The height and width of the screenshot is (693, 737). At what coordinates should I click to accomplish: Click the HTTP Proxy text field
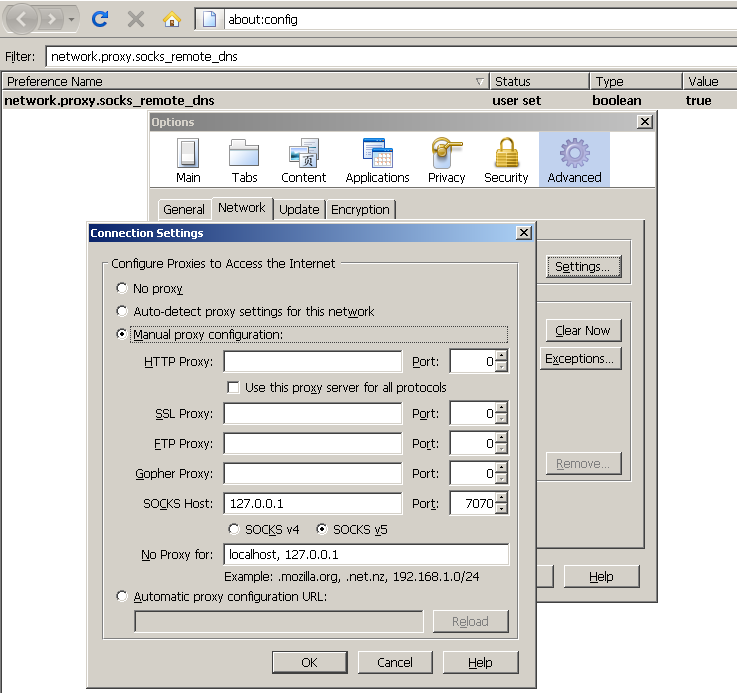tap(313, 362)
